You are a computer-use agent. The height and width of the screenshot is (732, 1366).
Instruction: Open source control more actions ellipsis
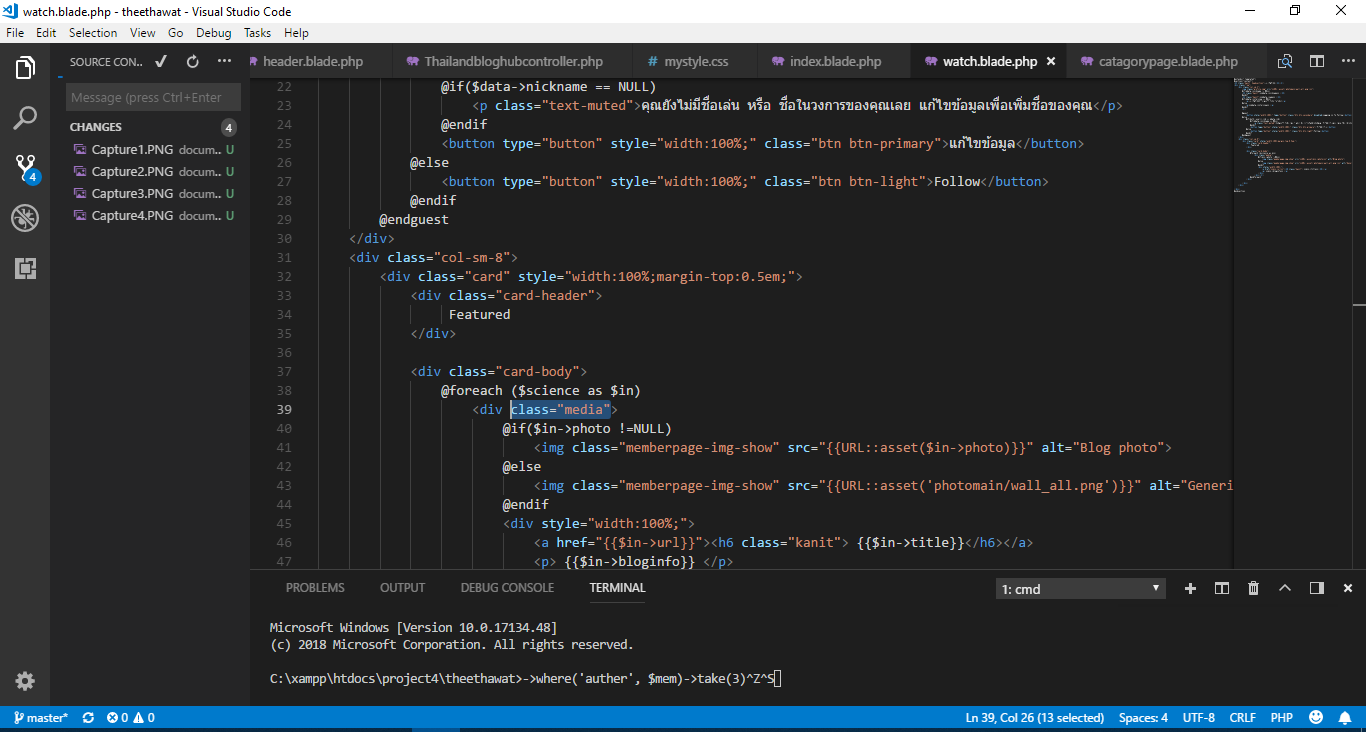tap(224, 62)
